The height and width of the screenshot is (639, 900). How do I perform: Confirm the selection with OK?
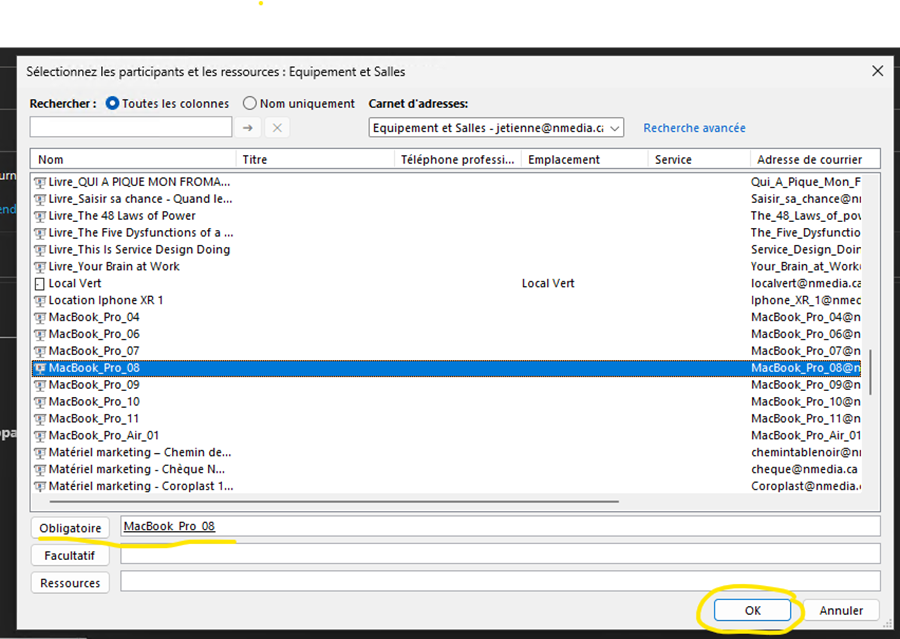(x=752, y=610)
